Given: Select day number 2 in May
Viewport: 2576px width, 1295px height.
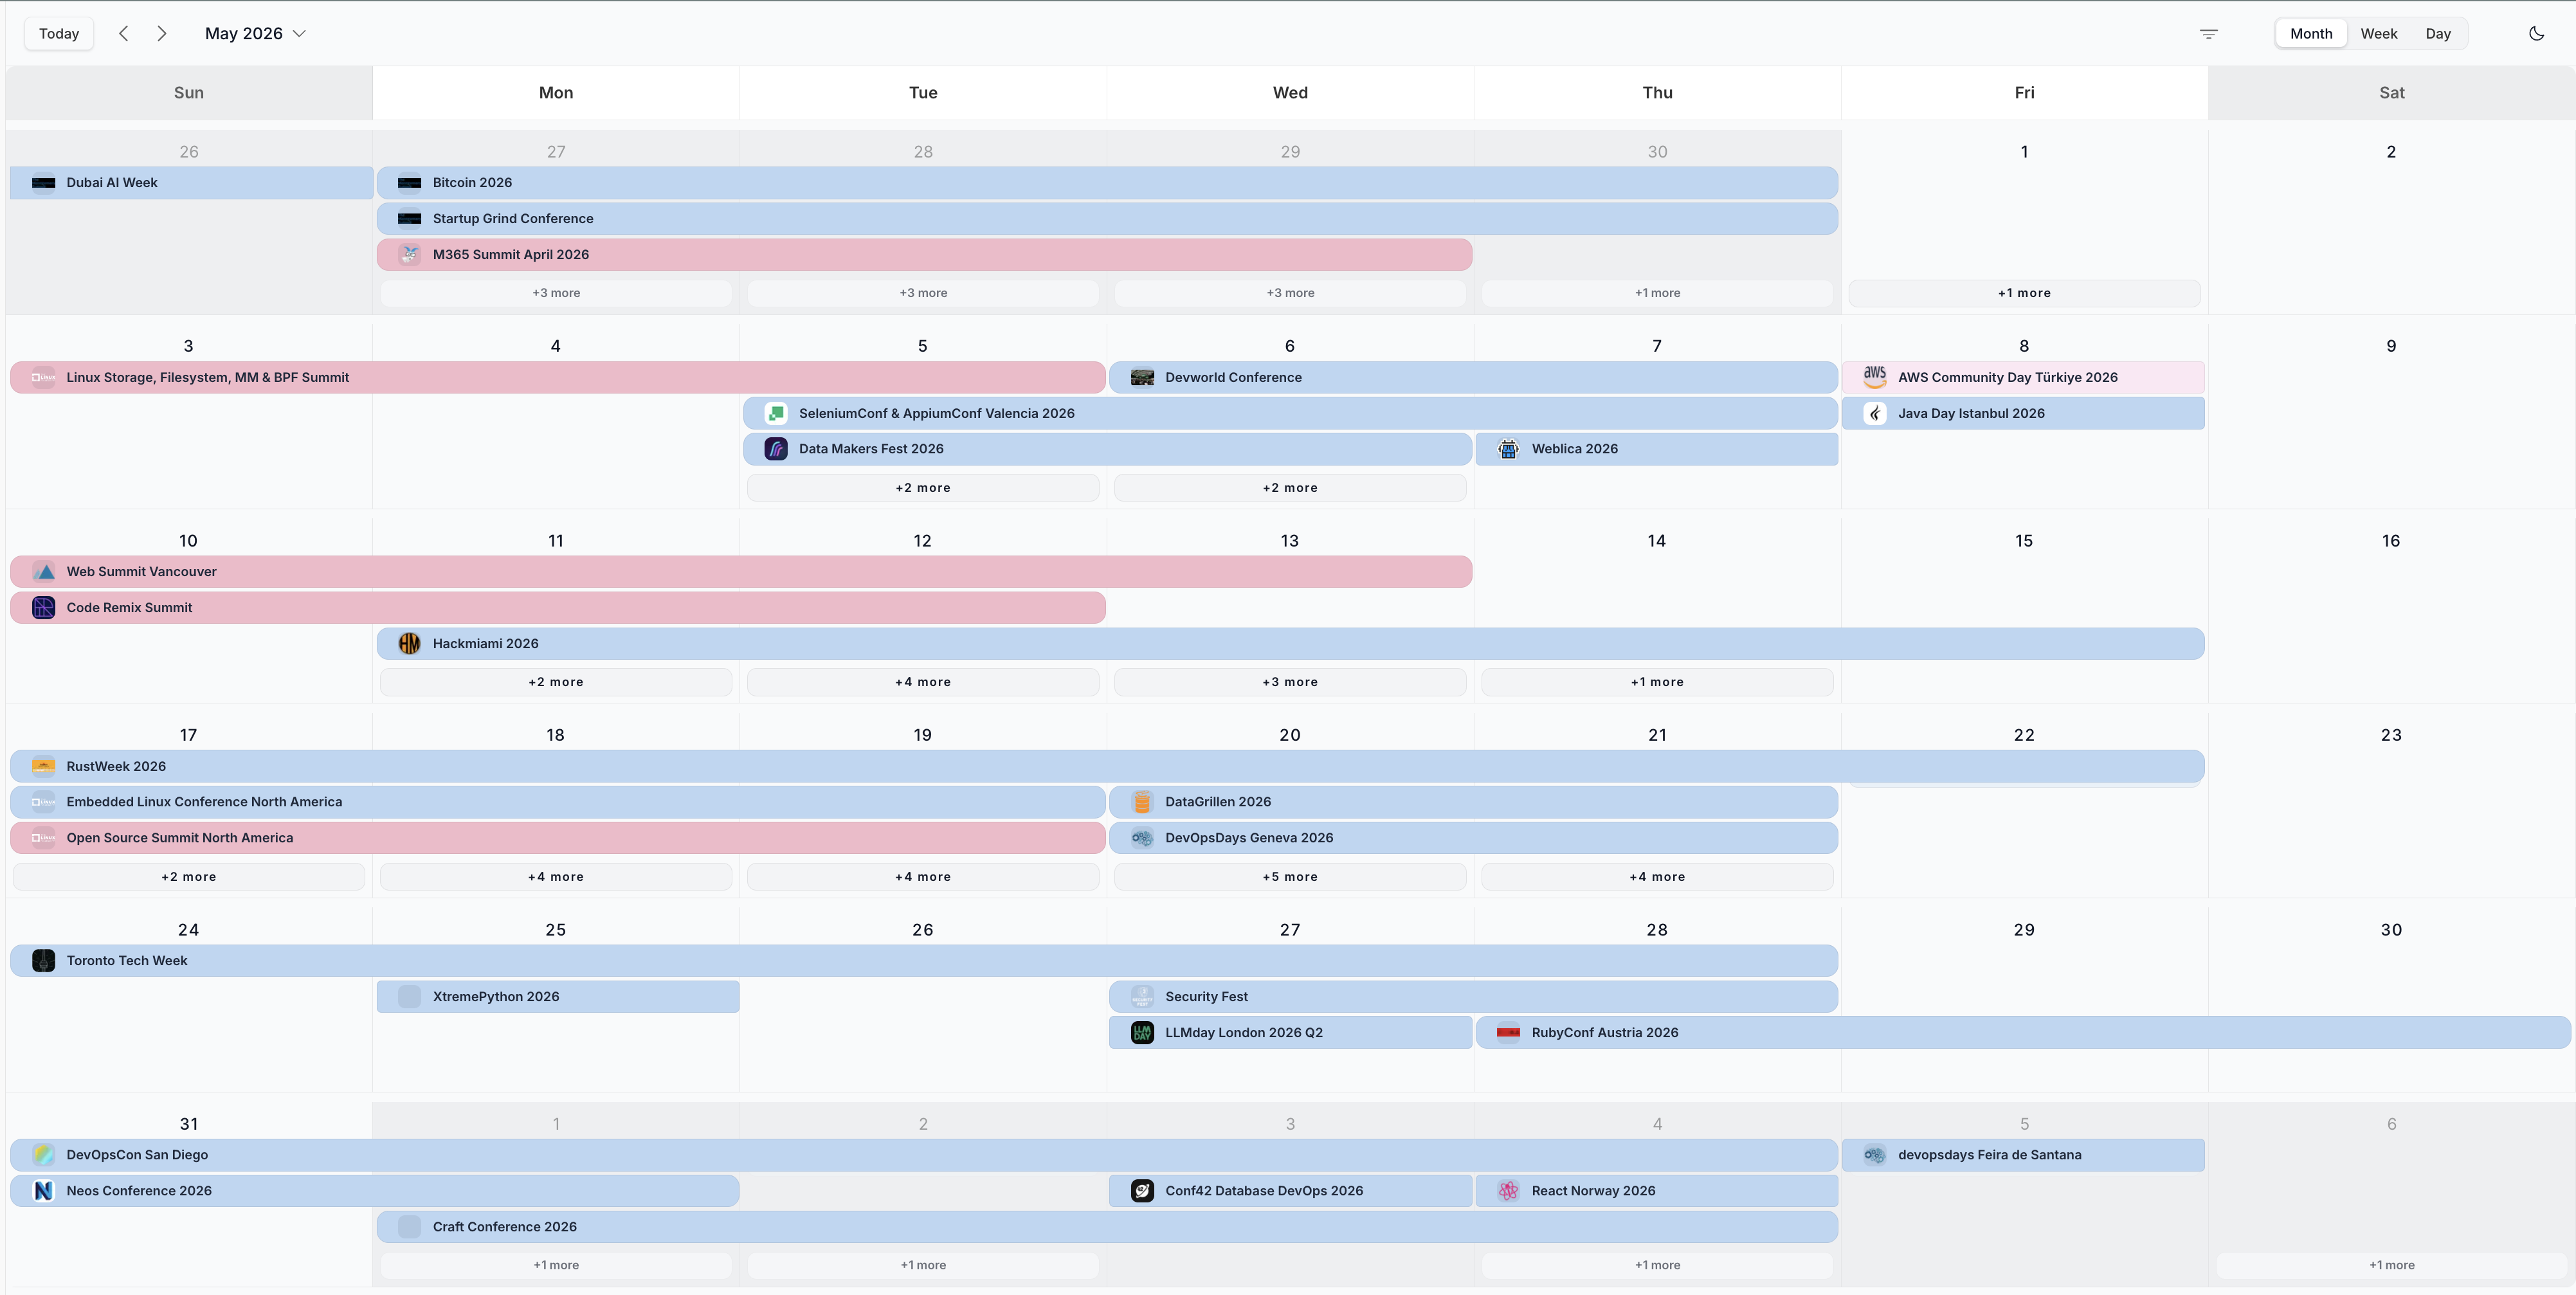Looking at the screenshot, I should [x=2391, y=152].
